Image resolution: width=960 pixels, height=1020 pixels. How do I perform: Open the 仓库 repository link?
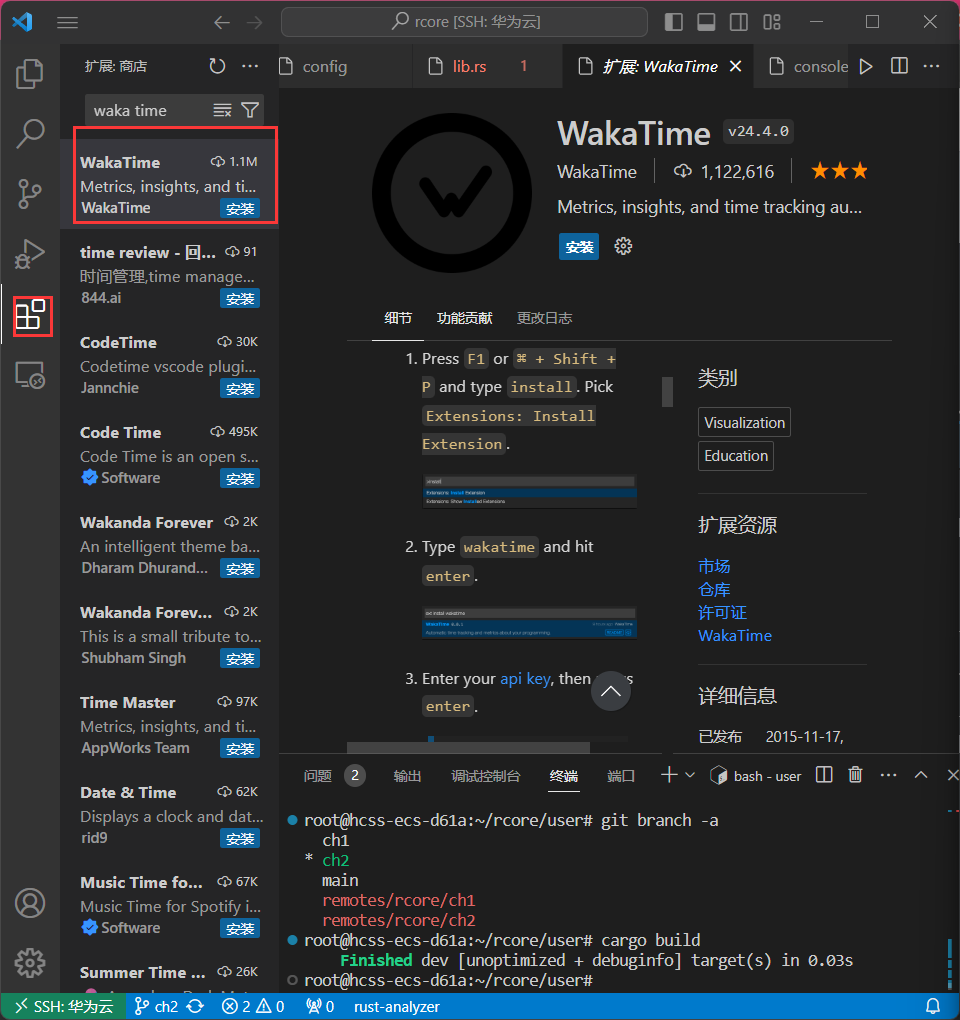(714, 589)
